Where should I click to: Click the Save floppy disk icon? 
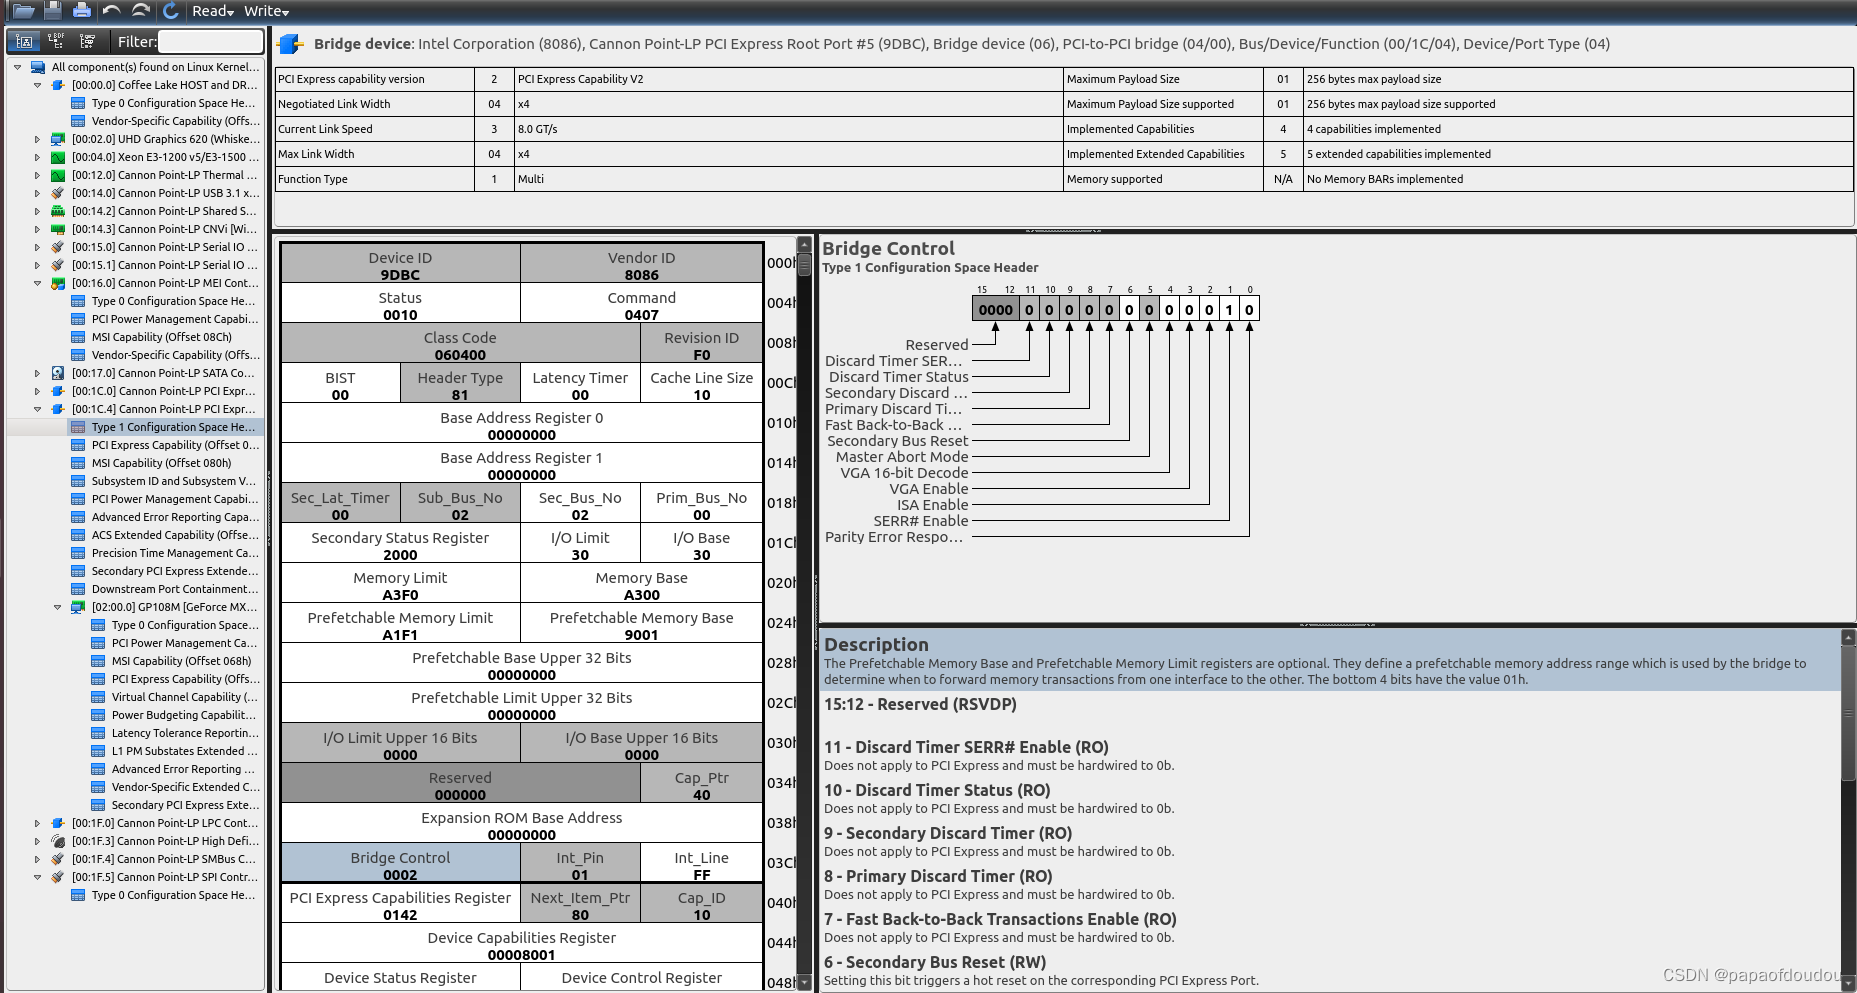pos(53,11)
